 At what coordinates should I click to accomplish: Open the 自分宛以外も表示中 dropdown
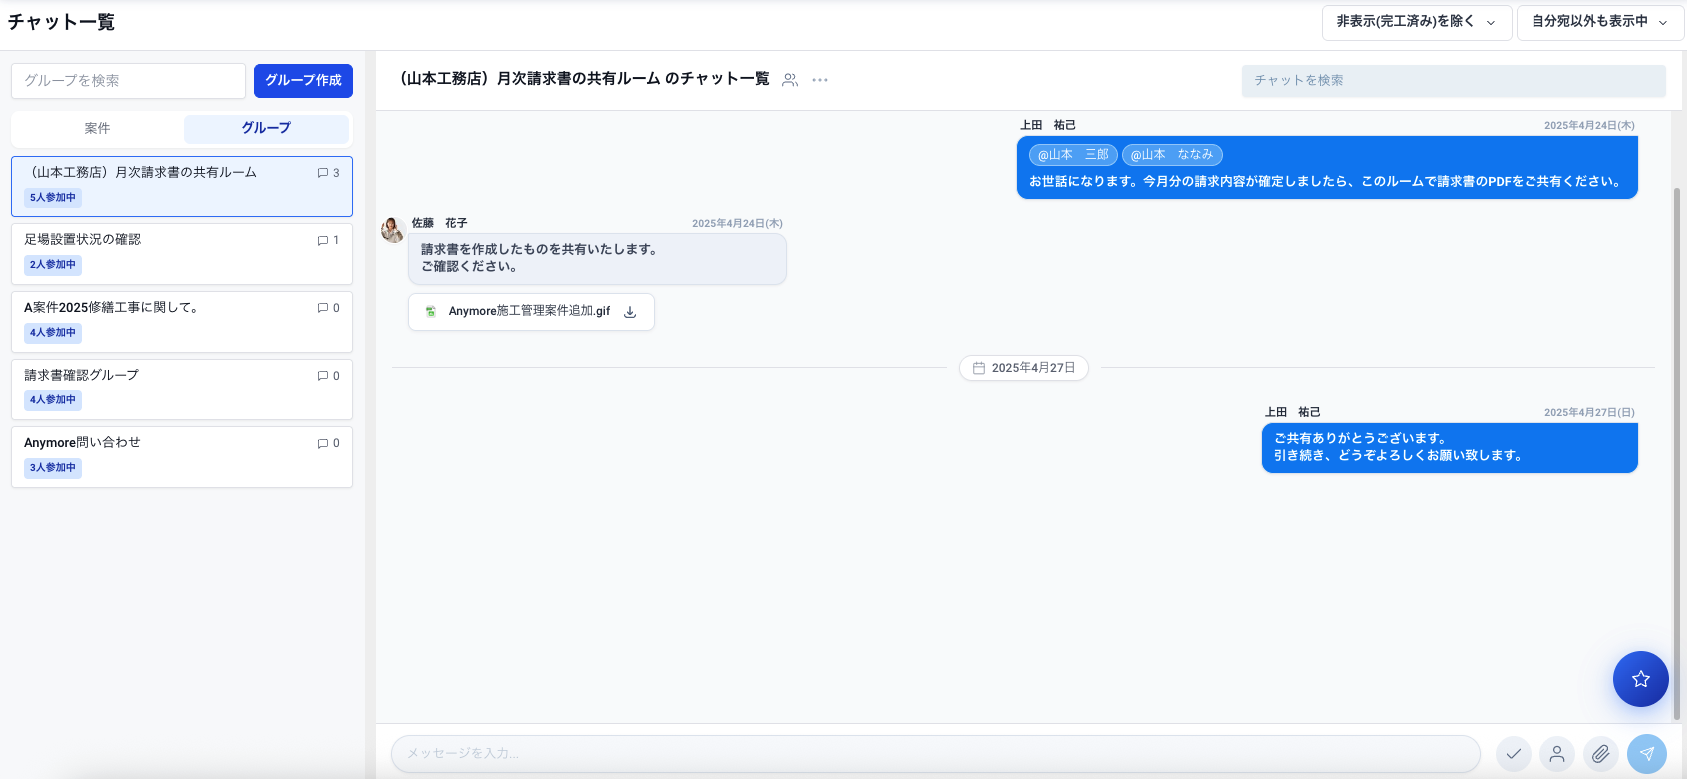tap(1600, 22)
